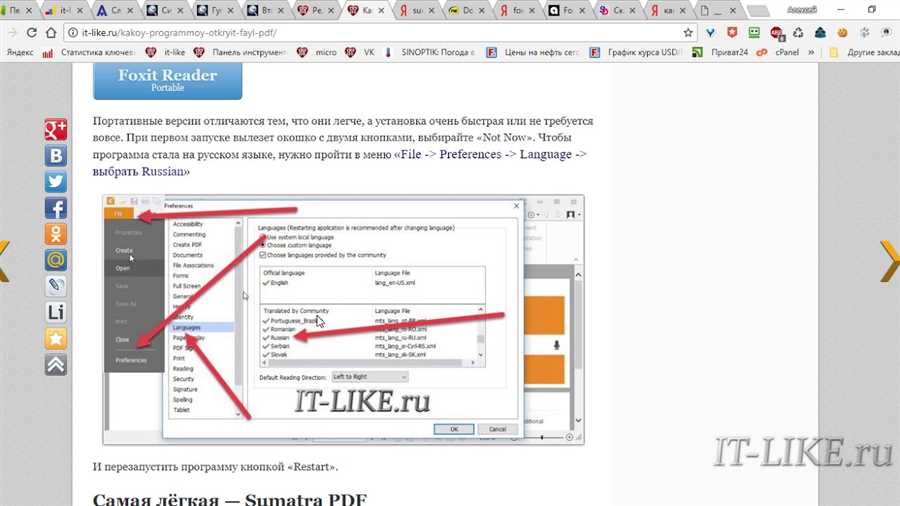900x506 pixels.
Task: Share the article on Twitter
Action: [55, 181]
